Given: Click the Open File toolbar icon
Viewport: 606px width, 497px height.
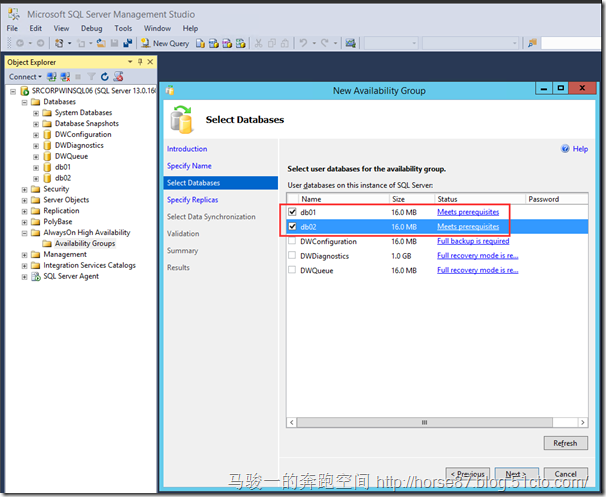Looking at the screenshot, I should click(101, 43).
